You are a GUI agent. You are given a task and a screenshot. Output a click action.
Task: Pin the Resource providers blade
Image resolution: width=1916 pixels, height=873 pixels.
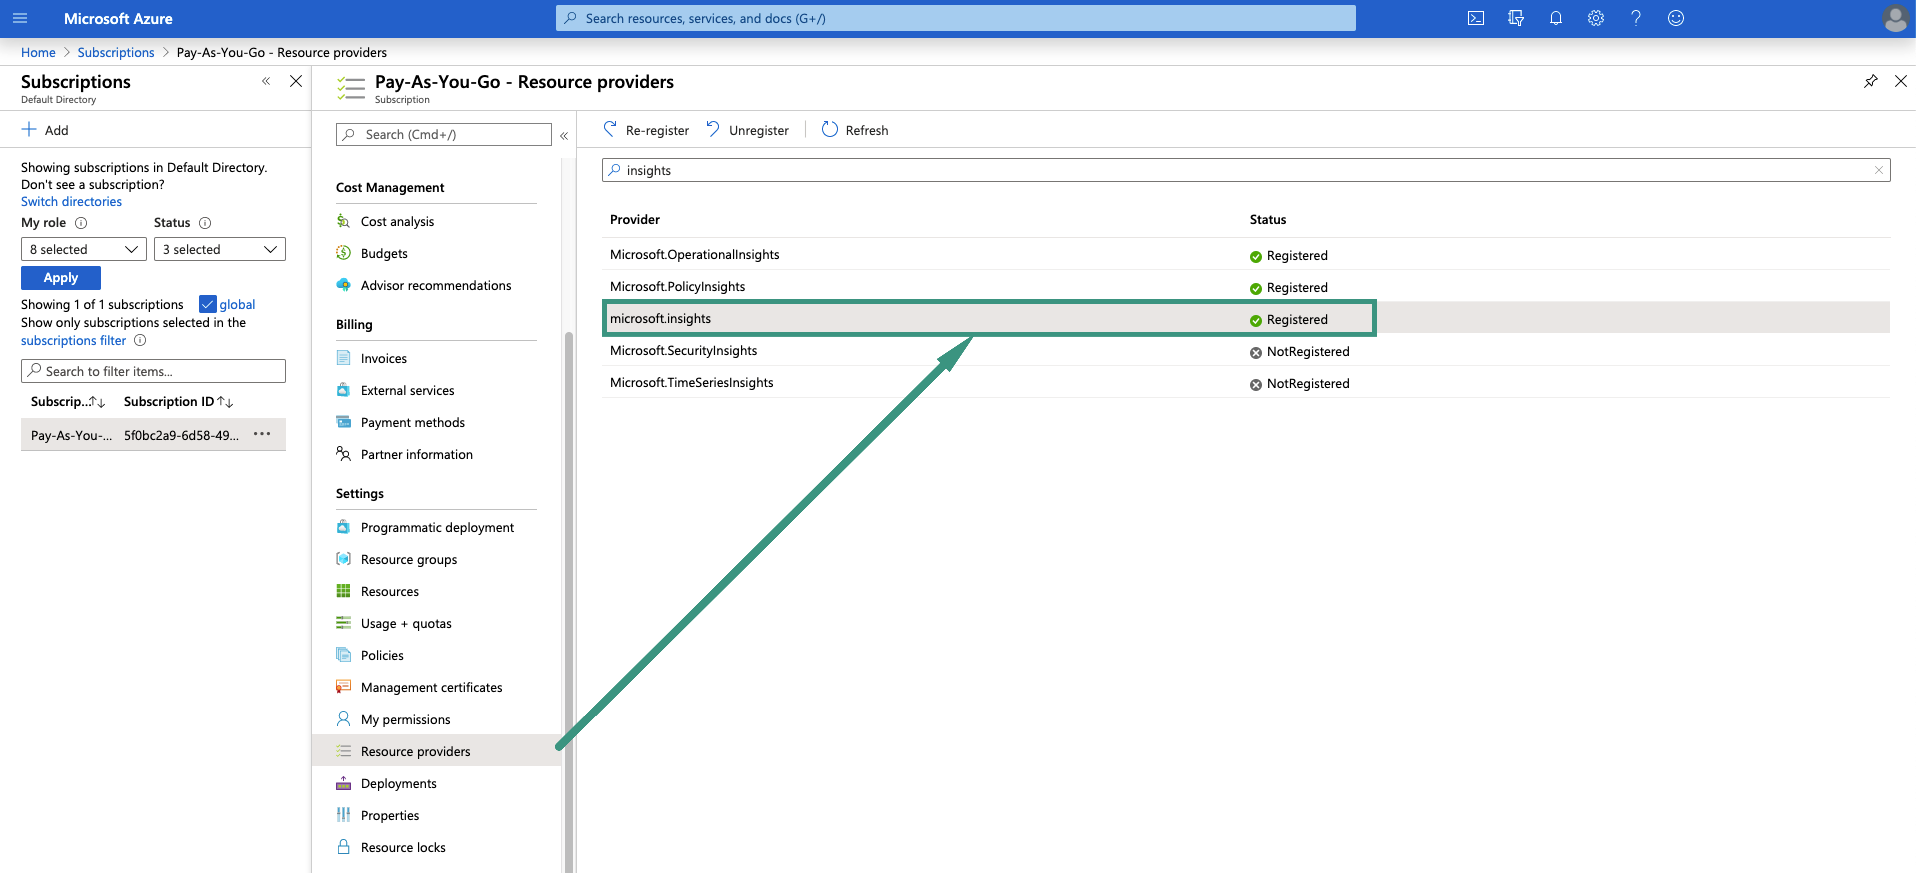pos(1871,81)
